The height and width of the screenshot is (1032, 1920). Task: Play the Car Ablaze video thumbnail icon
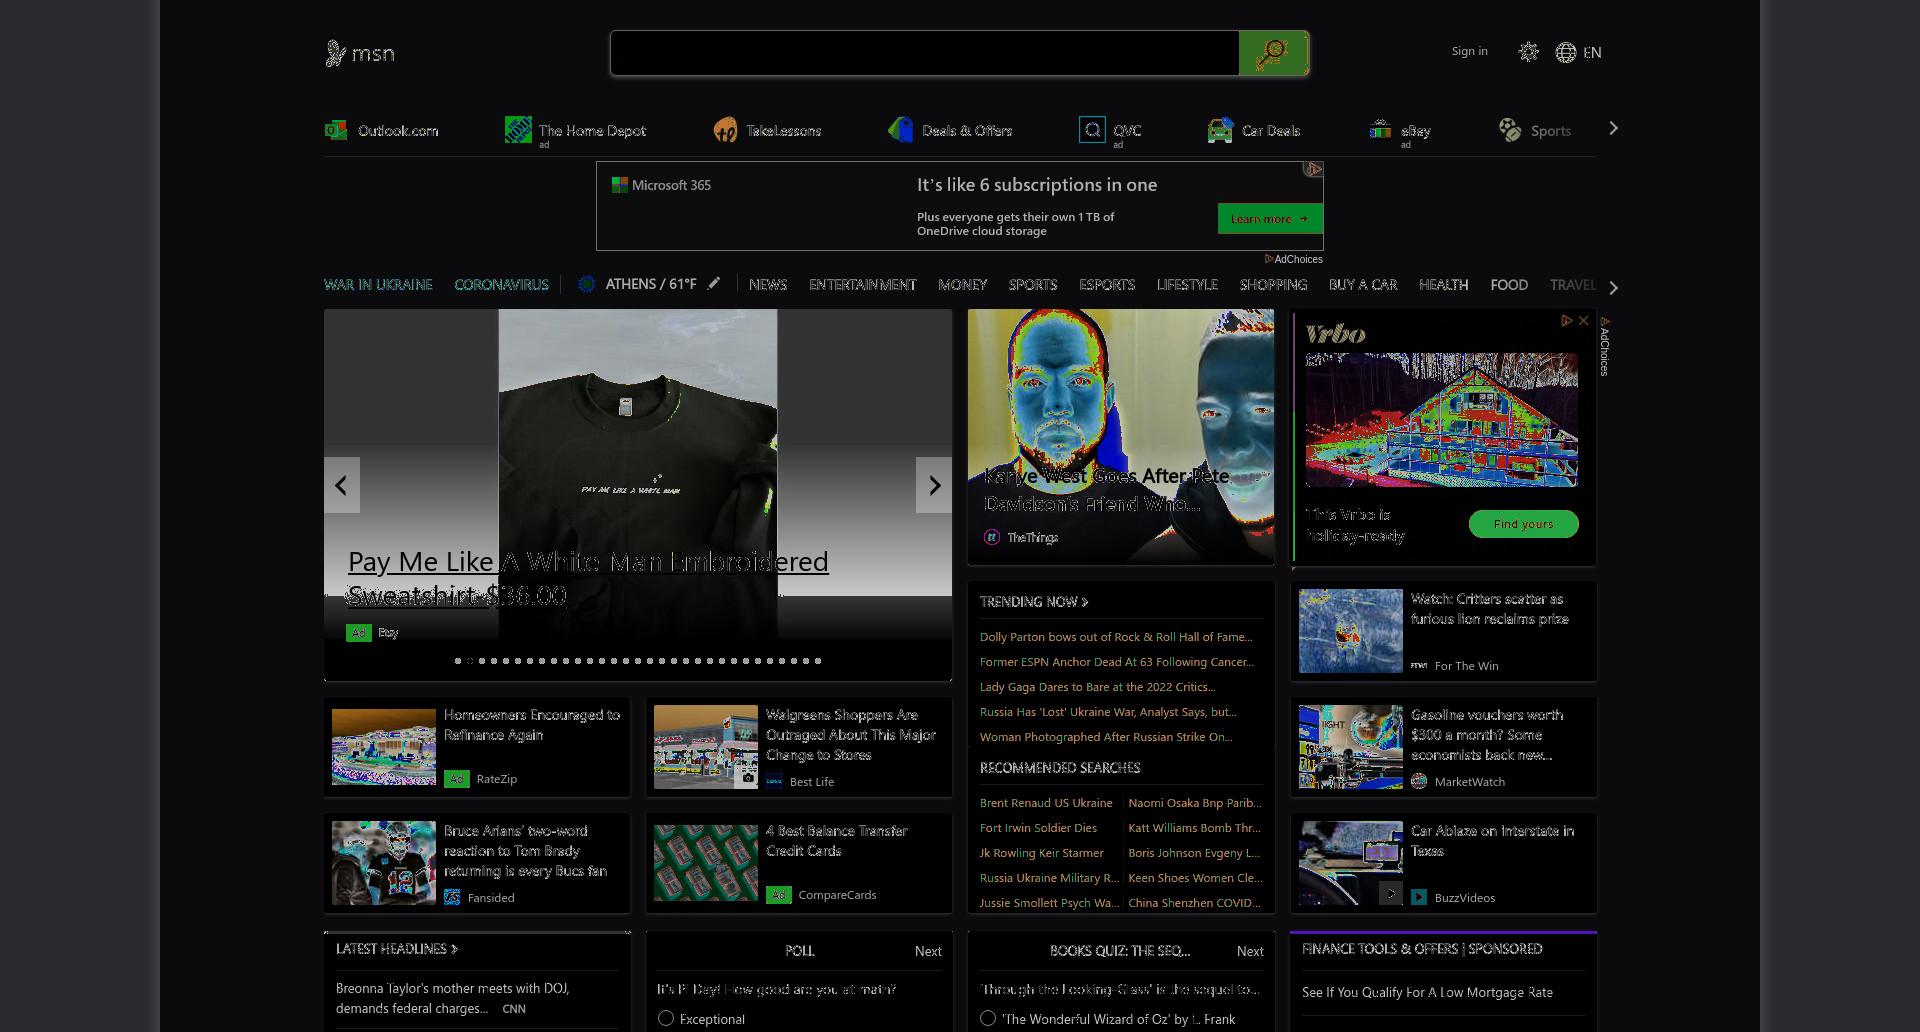1391,893
